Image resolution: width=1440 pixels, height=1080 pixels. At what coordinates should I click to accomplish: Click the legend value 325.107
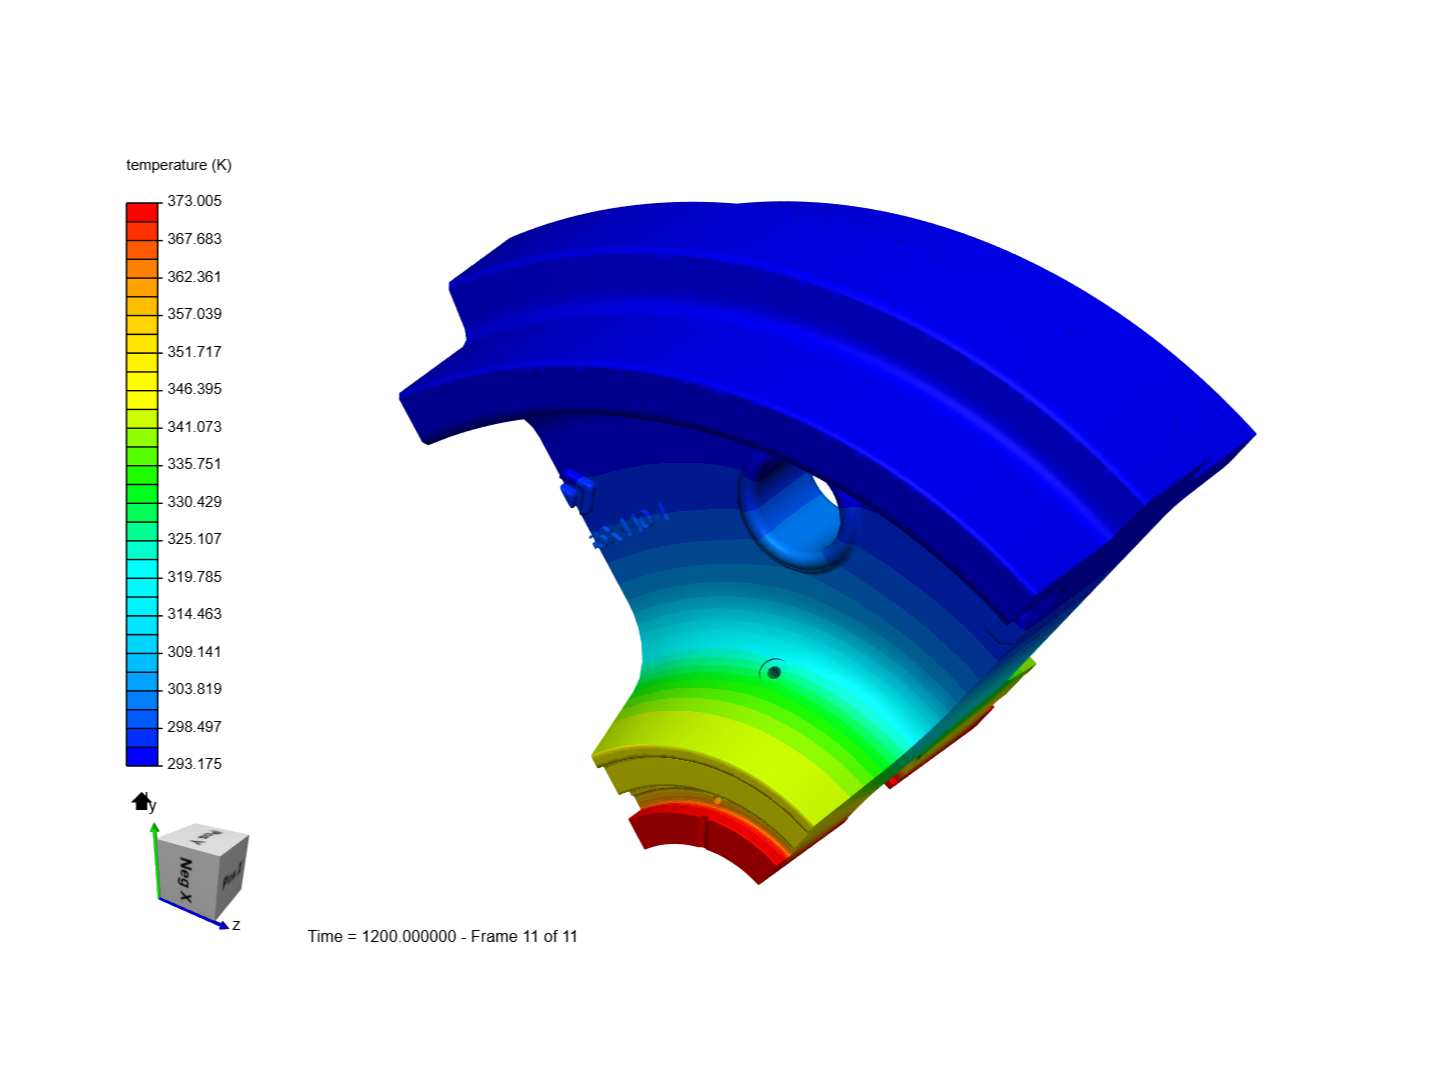(x=194, y=539)
